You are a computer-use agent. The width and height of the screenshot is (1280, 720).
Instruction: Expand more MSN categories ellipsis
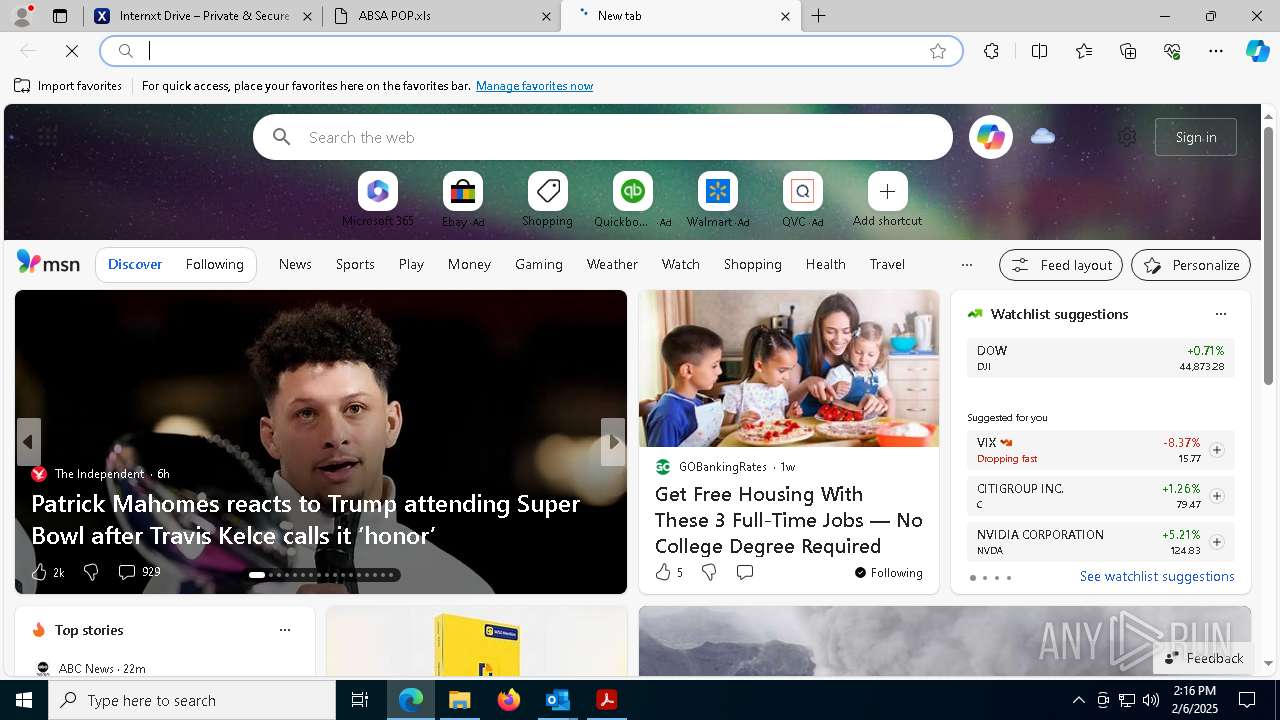point(966,265)
